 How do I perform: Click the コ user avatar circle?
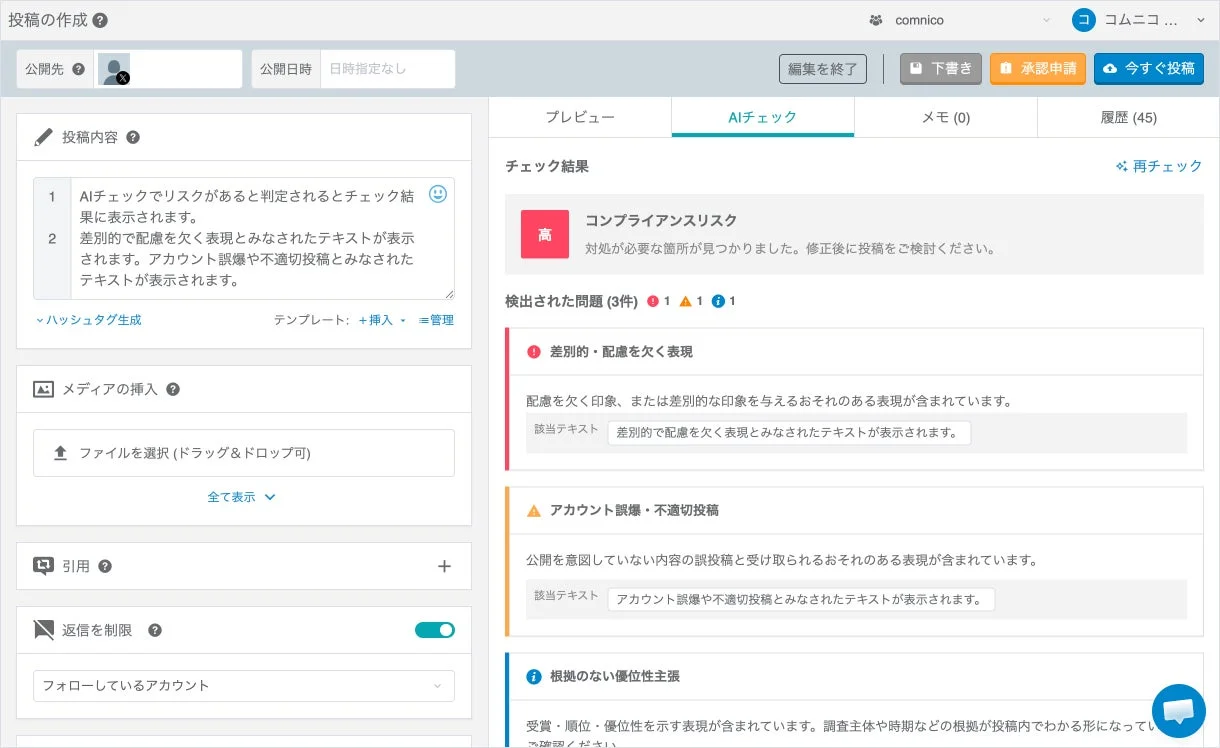click(x=1084, y=20)
